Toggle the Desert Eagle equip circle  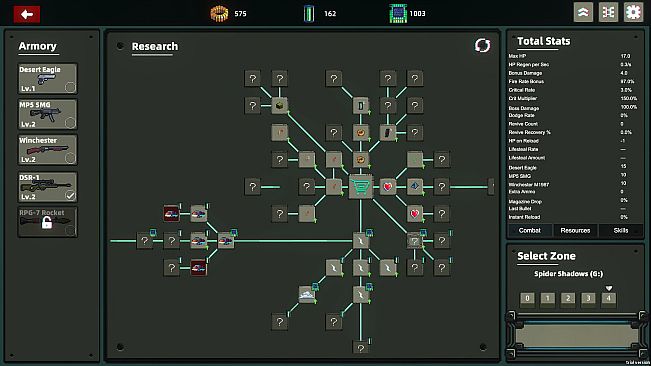(70, 87)
